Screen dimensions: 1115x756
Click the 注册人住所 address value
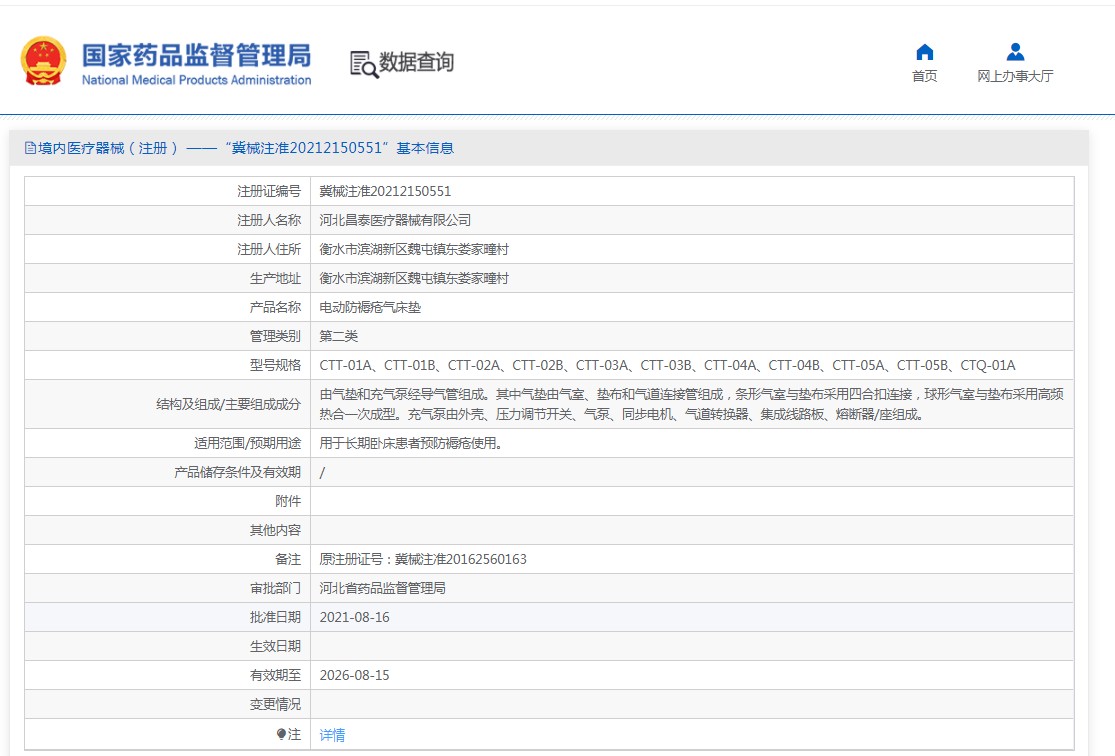(x=414, y=250)
